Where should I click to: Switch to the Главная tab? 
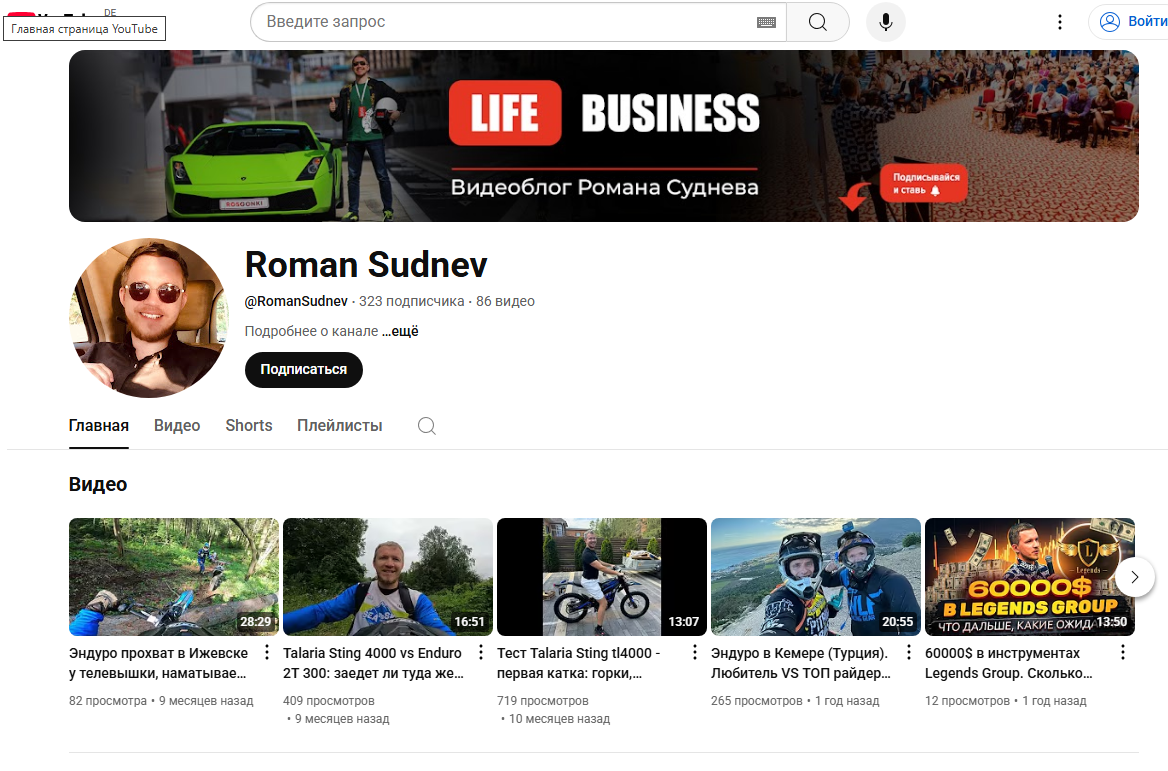[98, 426]
